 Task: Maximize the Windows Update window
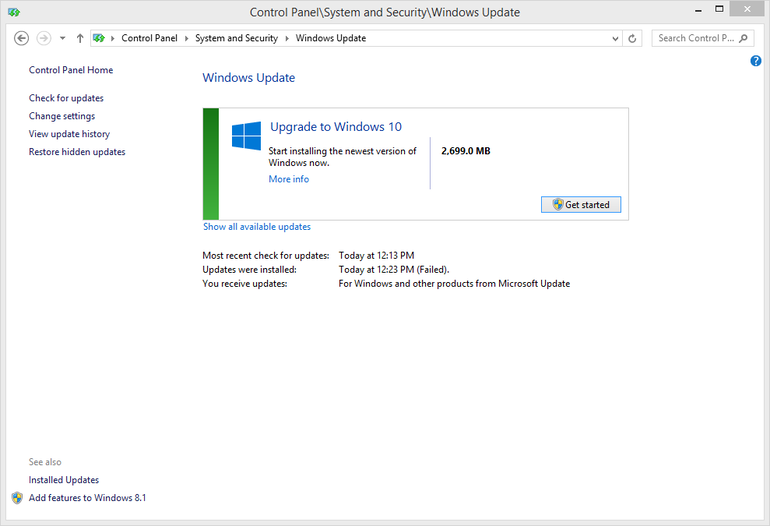(x=719, y=9)
